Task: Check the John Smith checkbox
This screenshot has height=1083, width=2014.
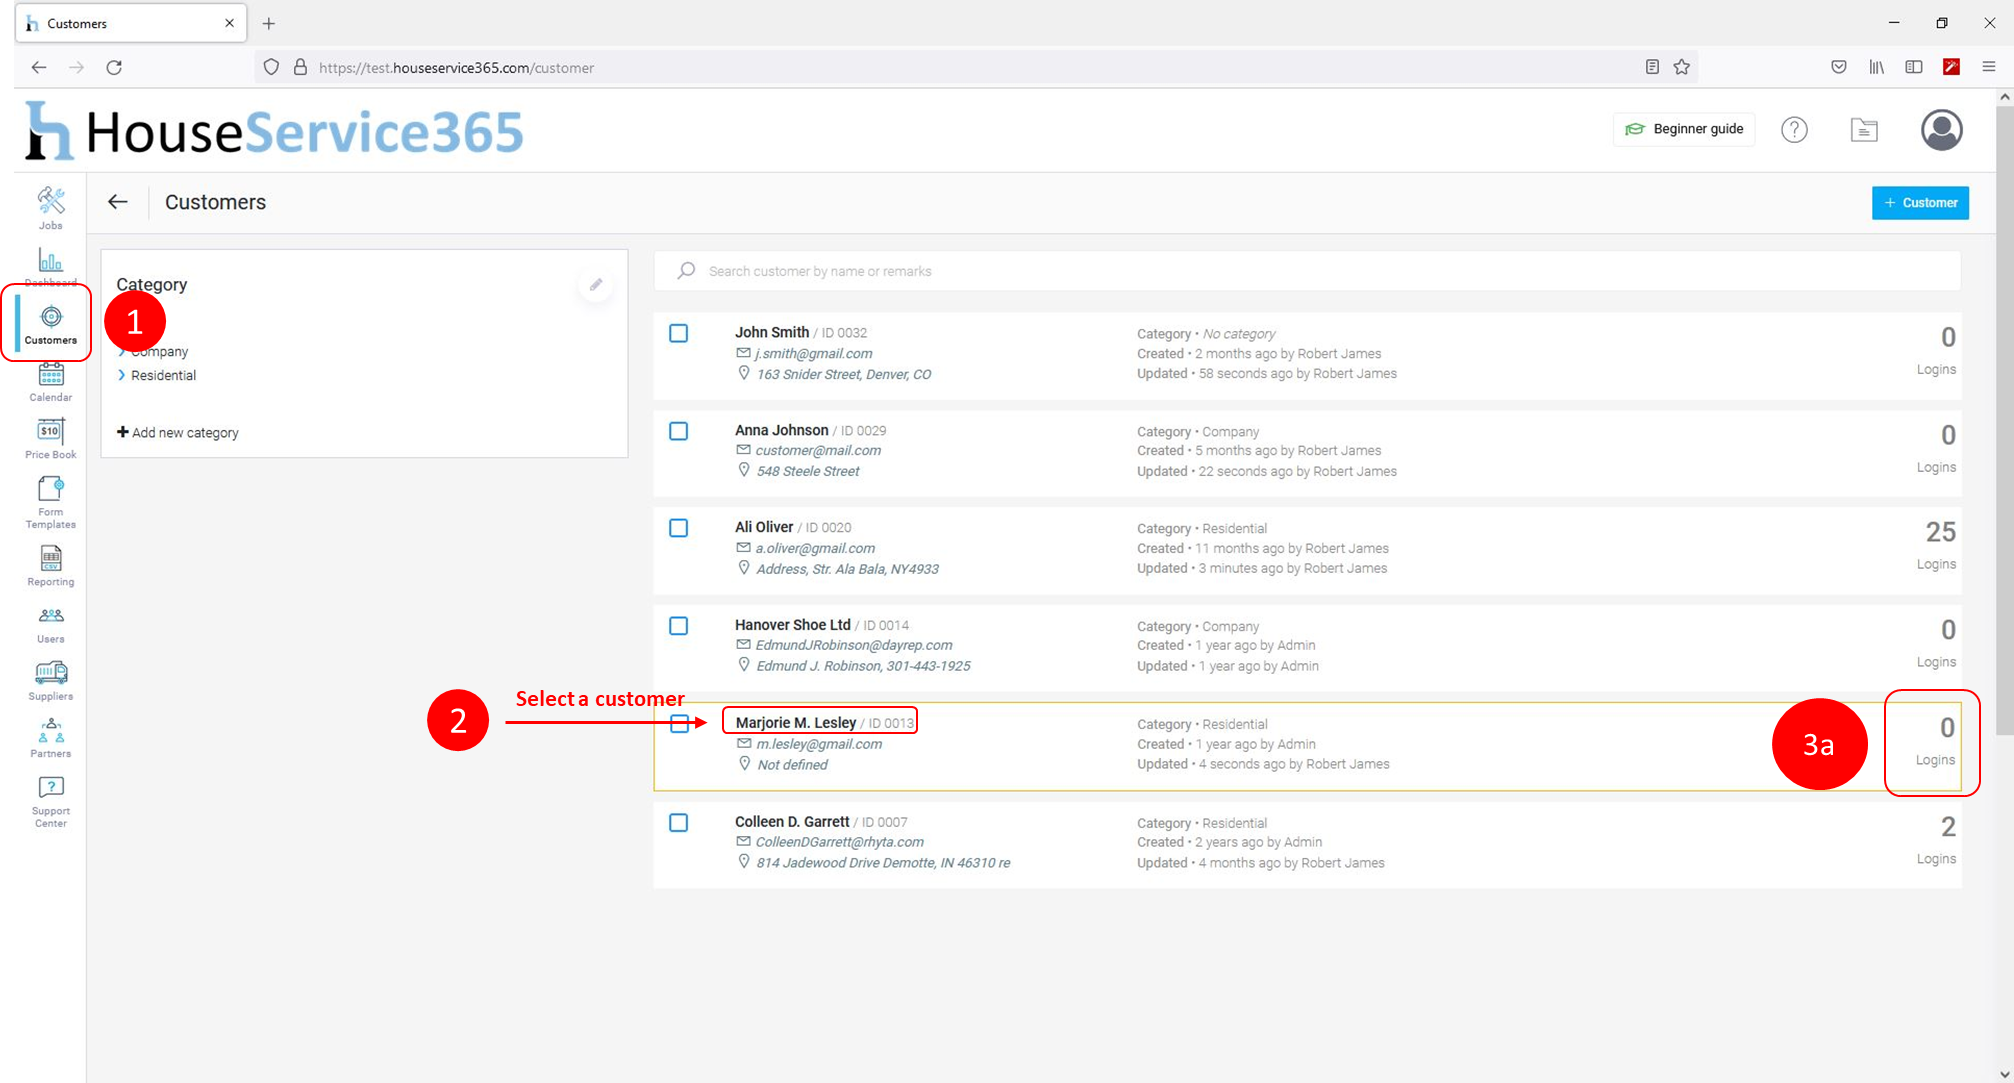Action: tap(679, 333)
